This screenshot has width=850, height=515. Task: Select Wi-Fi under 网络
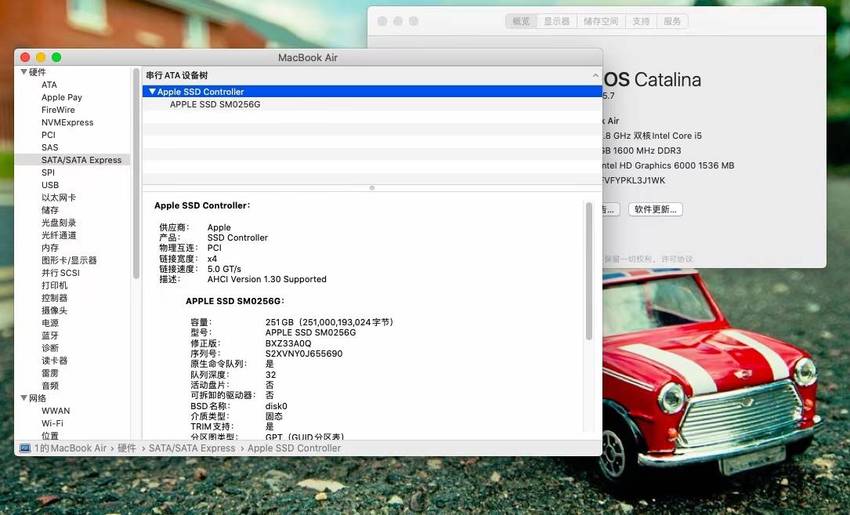(x=52, y=423)
